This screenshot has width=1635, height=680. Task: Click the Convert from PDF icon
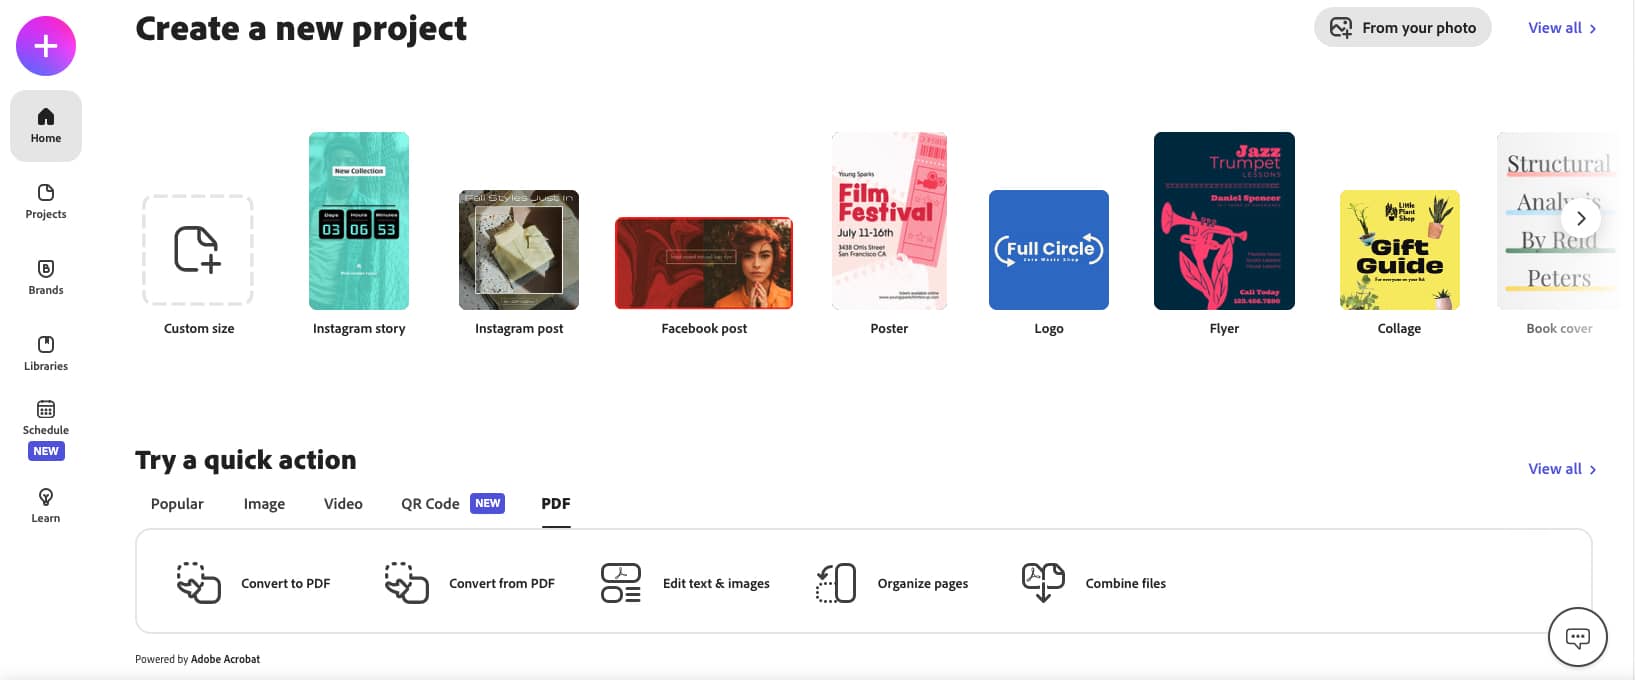pyautogui.click(x=406, y=583)
